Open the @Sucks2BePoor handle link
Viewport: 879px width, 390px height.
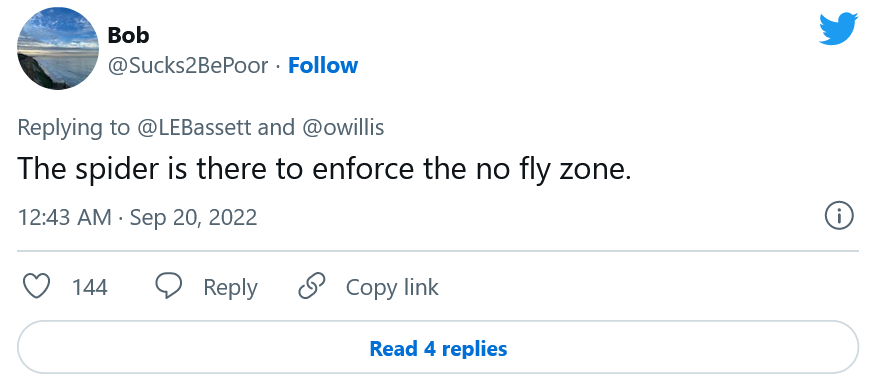[188, 66]
